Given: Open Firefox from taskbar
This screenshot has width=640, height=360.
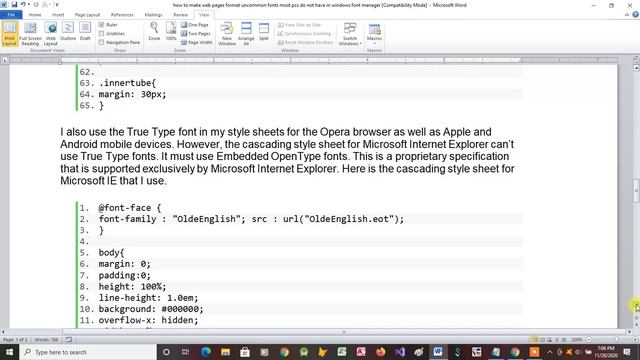Looking at the screenshot, I should click(380, 352).
